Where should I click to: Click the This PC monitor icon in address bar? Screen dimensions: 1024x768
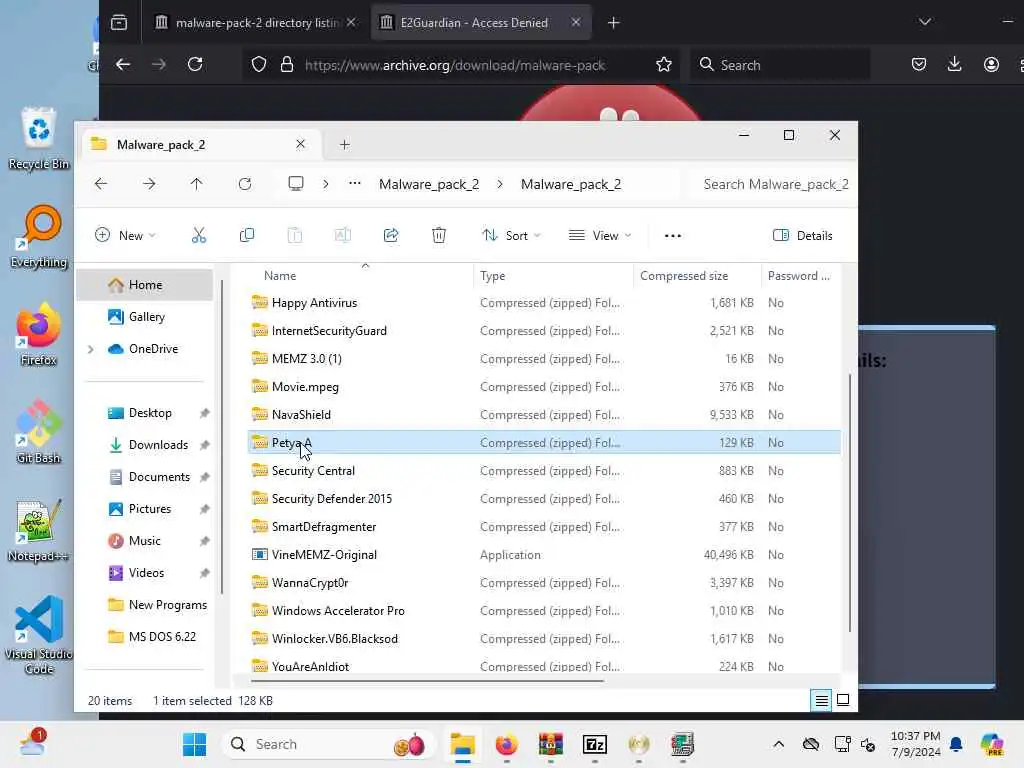[296, 184]
